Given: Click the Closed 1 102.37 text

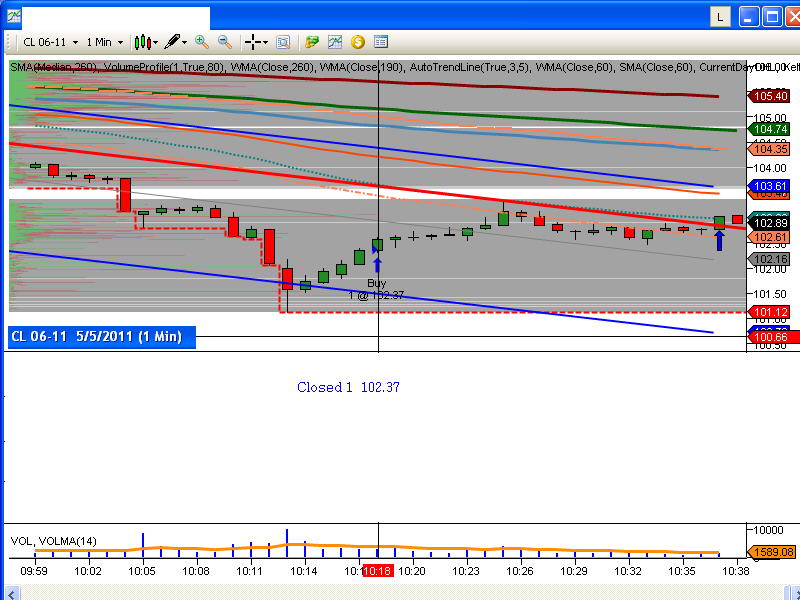Looking at the screenshot, I should point(348,387).
